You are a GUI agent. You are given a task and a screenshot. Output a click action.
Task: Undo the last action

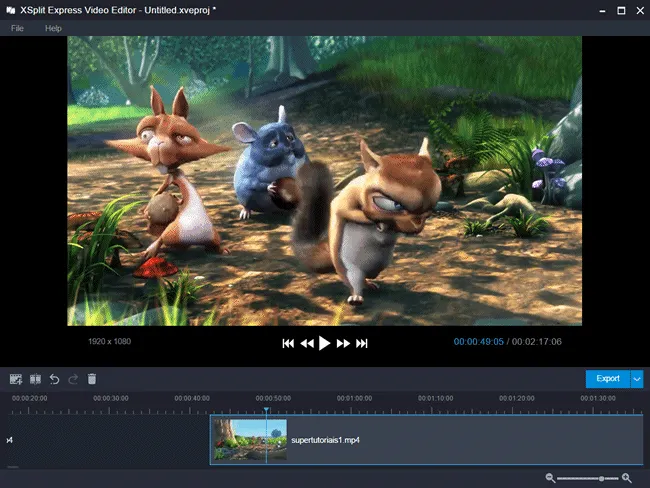pyautogui.click(x=54, y=379)
